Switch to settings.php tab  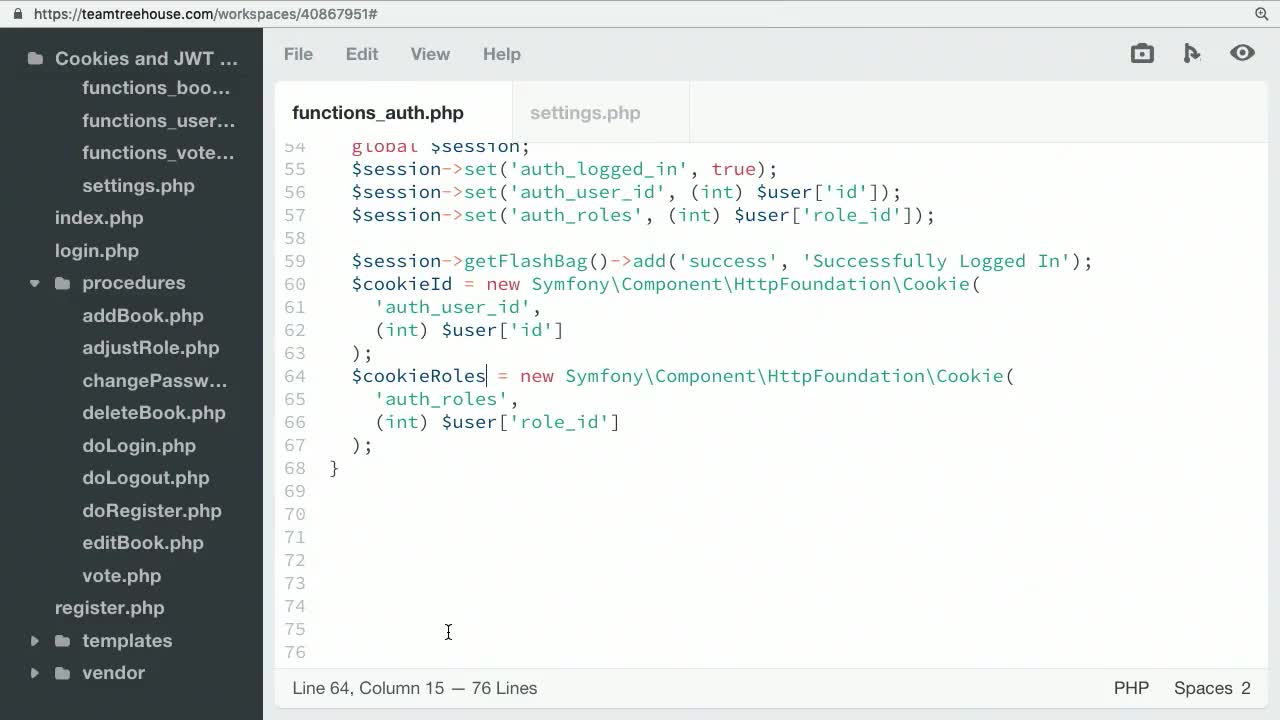pyautogui.click(x=600, y=113)
